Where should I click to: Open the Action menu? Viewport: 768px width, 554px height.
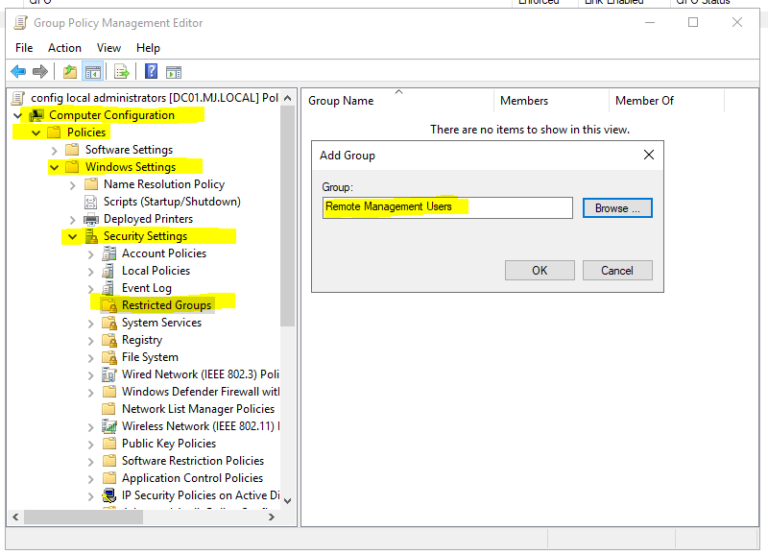(x=65, y=48)
